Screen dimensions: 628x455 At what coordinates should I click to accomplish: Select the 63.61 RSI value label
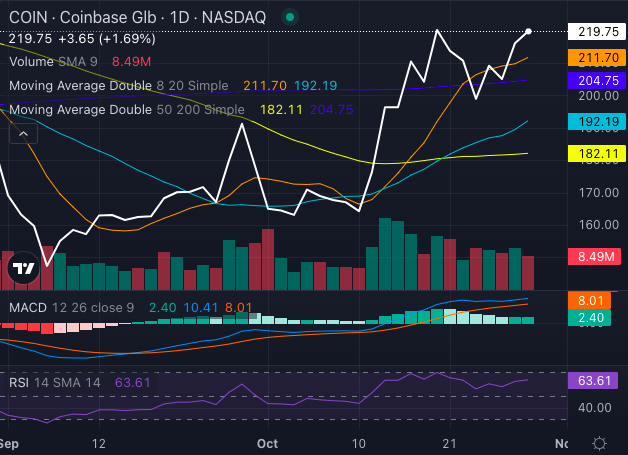click(596, 380)
